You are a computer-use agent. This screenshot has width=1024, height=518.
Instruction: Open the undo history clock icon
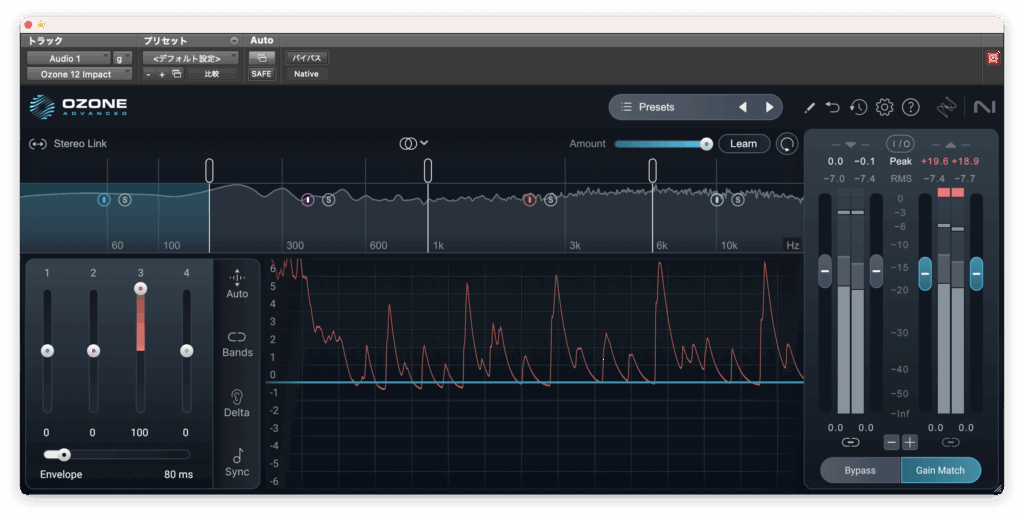[858, 107]
